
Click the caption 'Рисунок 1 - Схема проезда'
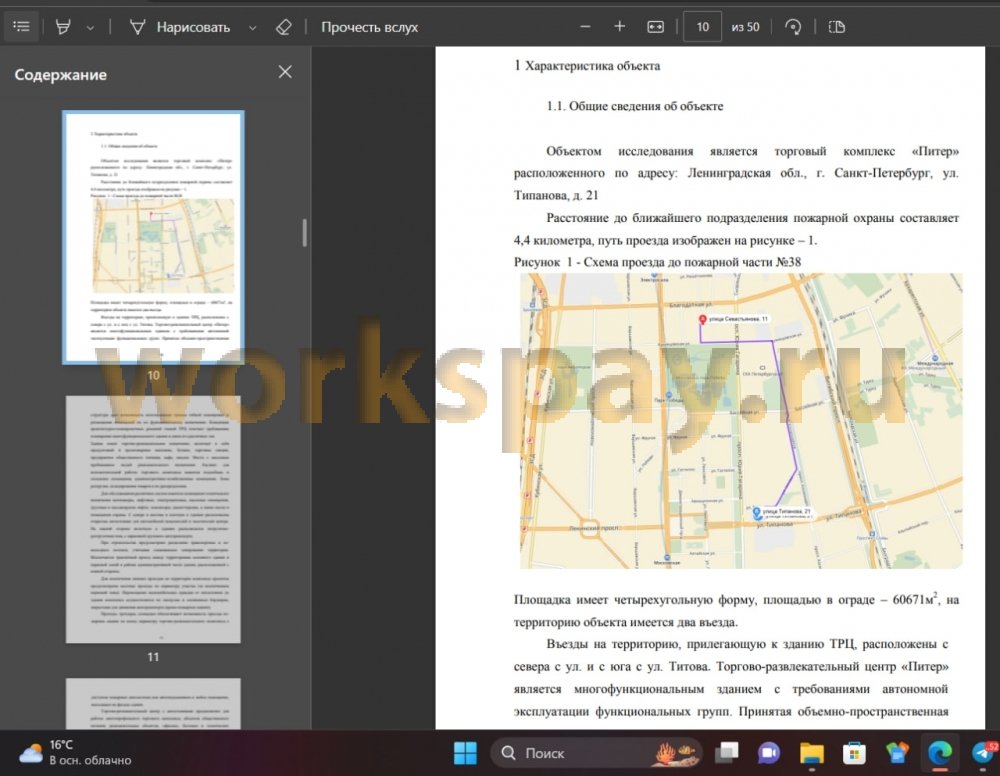pyautogui.click(x=657, y=262)
